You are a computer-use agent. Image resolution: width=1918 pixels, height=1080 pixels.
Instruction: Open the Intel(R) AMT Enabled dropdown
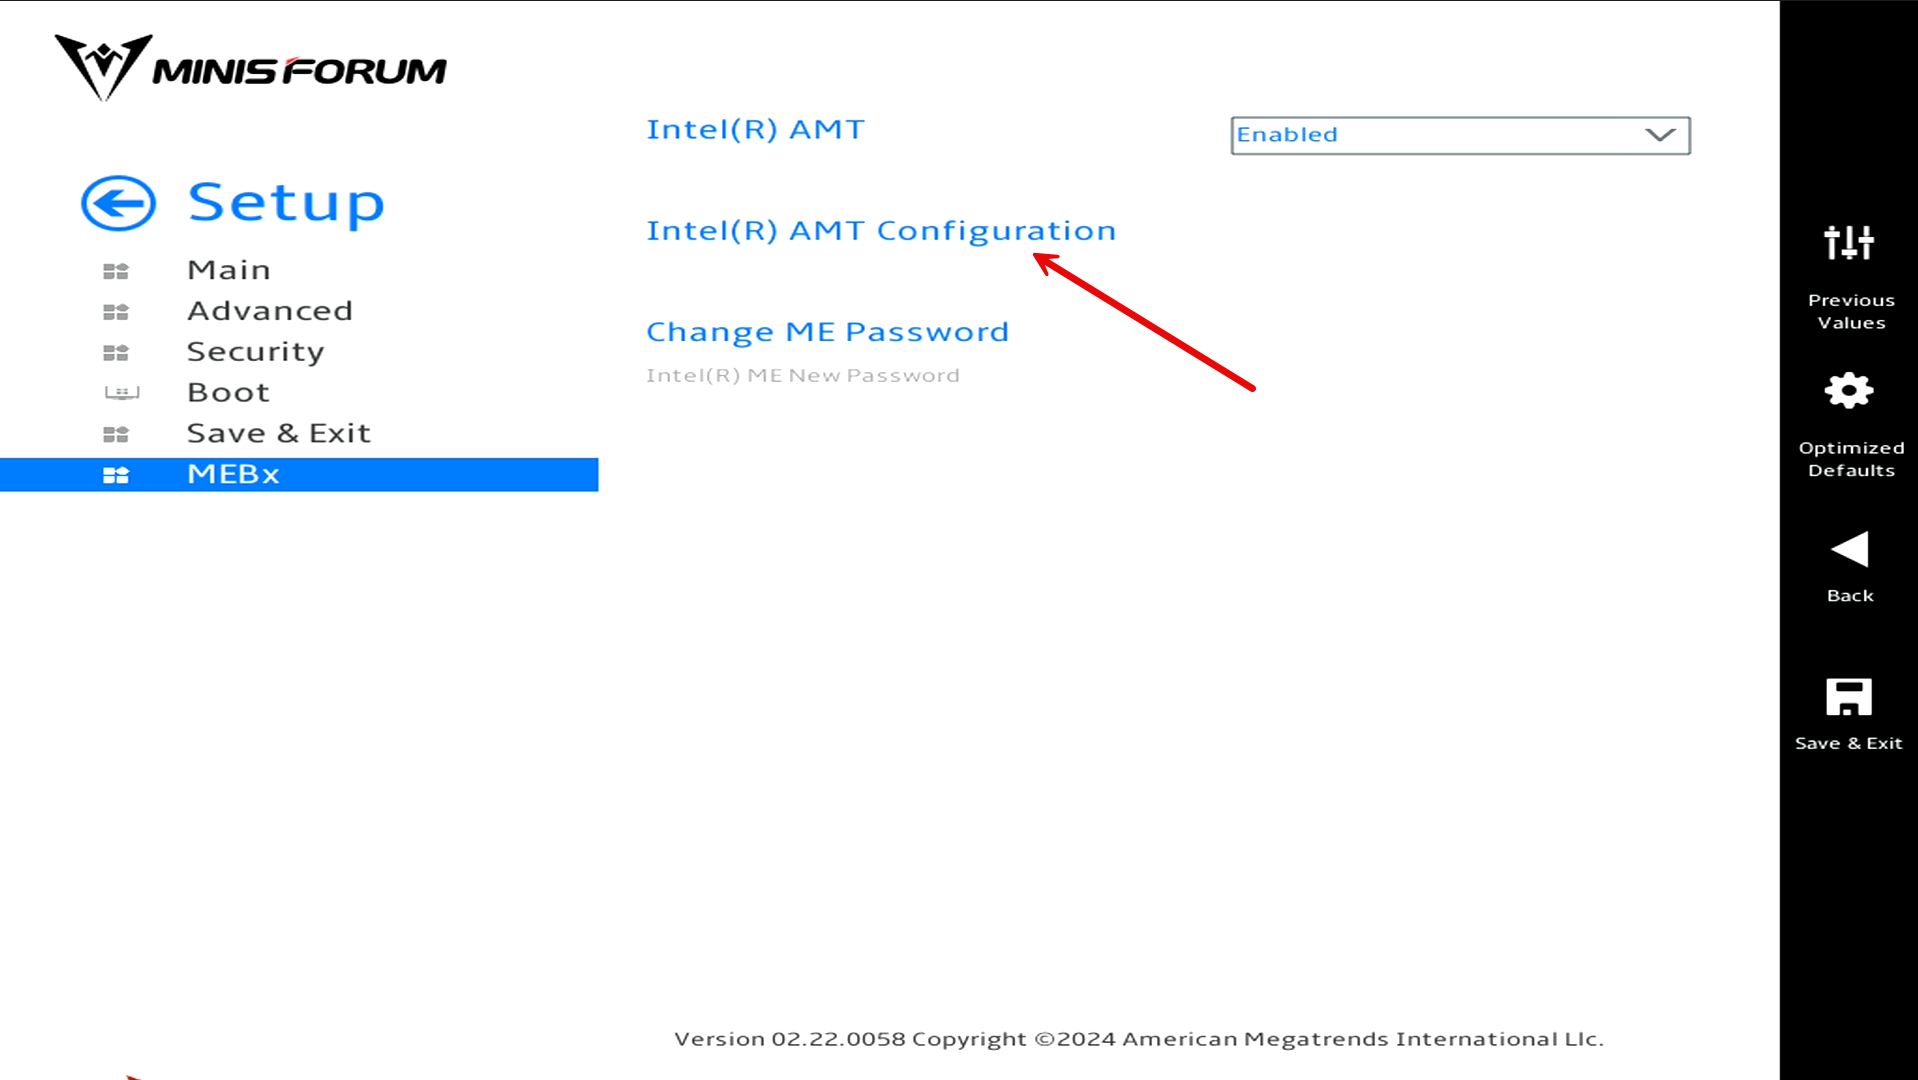point(1458,135)
